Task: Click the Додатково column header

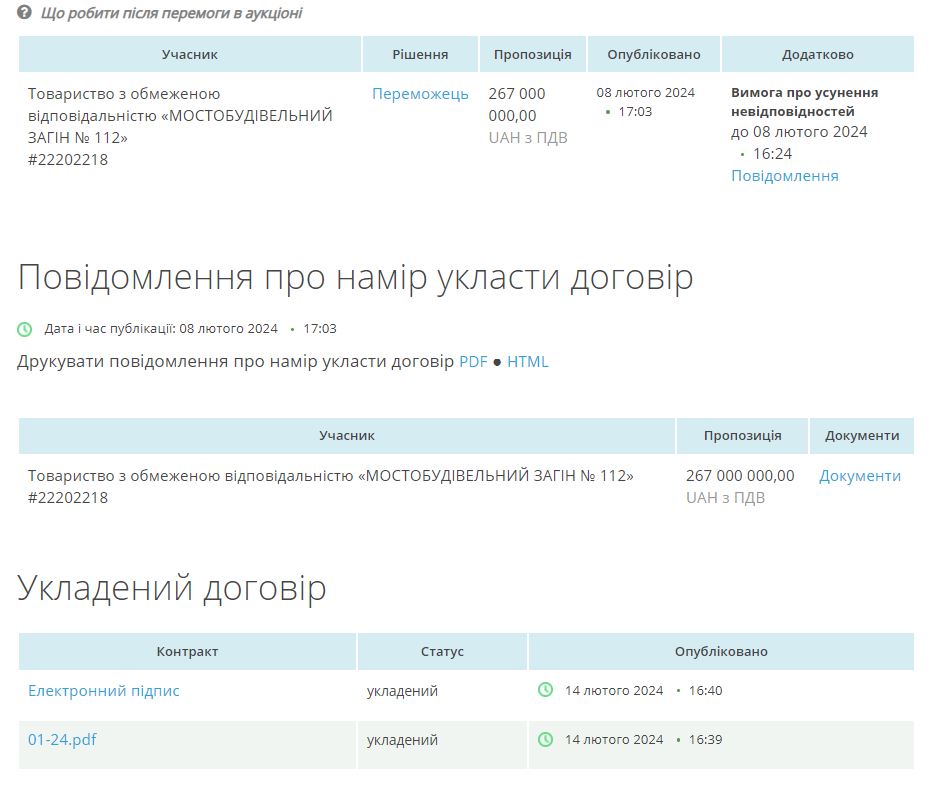Action: (x=817, y=54)
